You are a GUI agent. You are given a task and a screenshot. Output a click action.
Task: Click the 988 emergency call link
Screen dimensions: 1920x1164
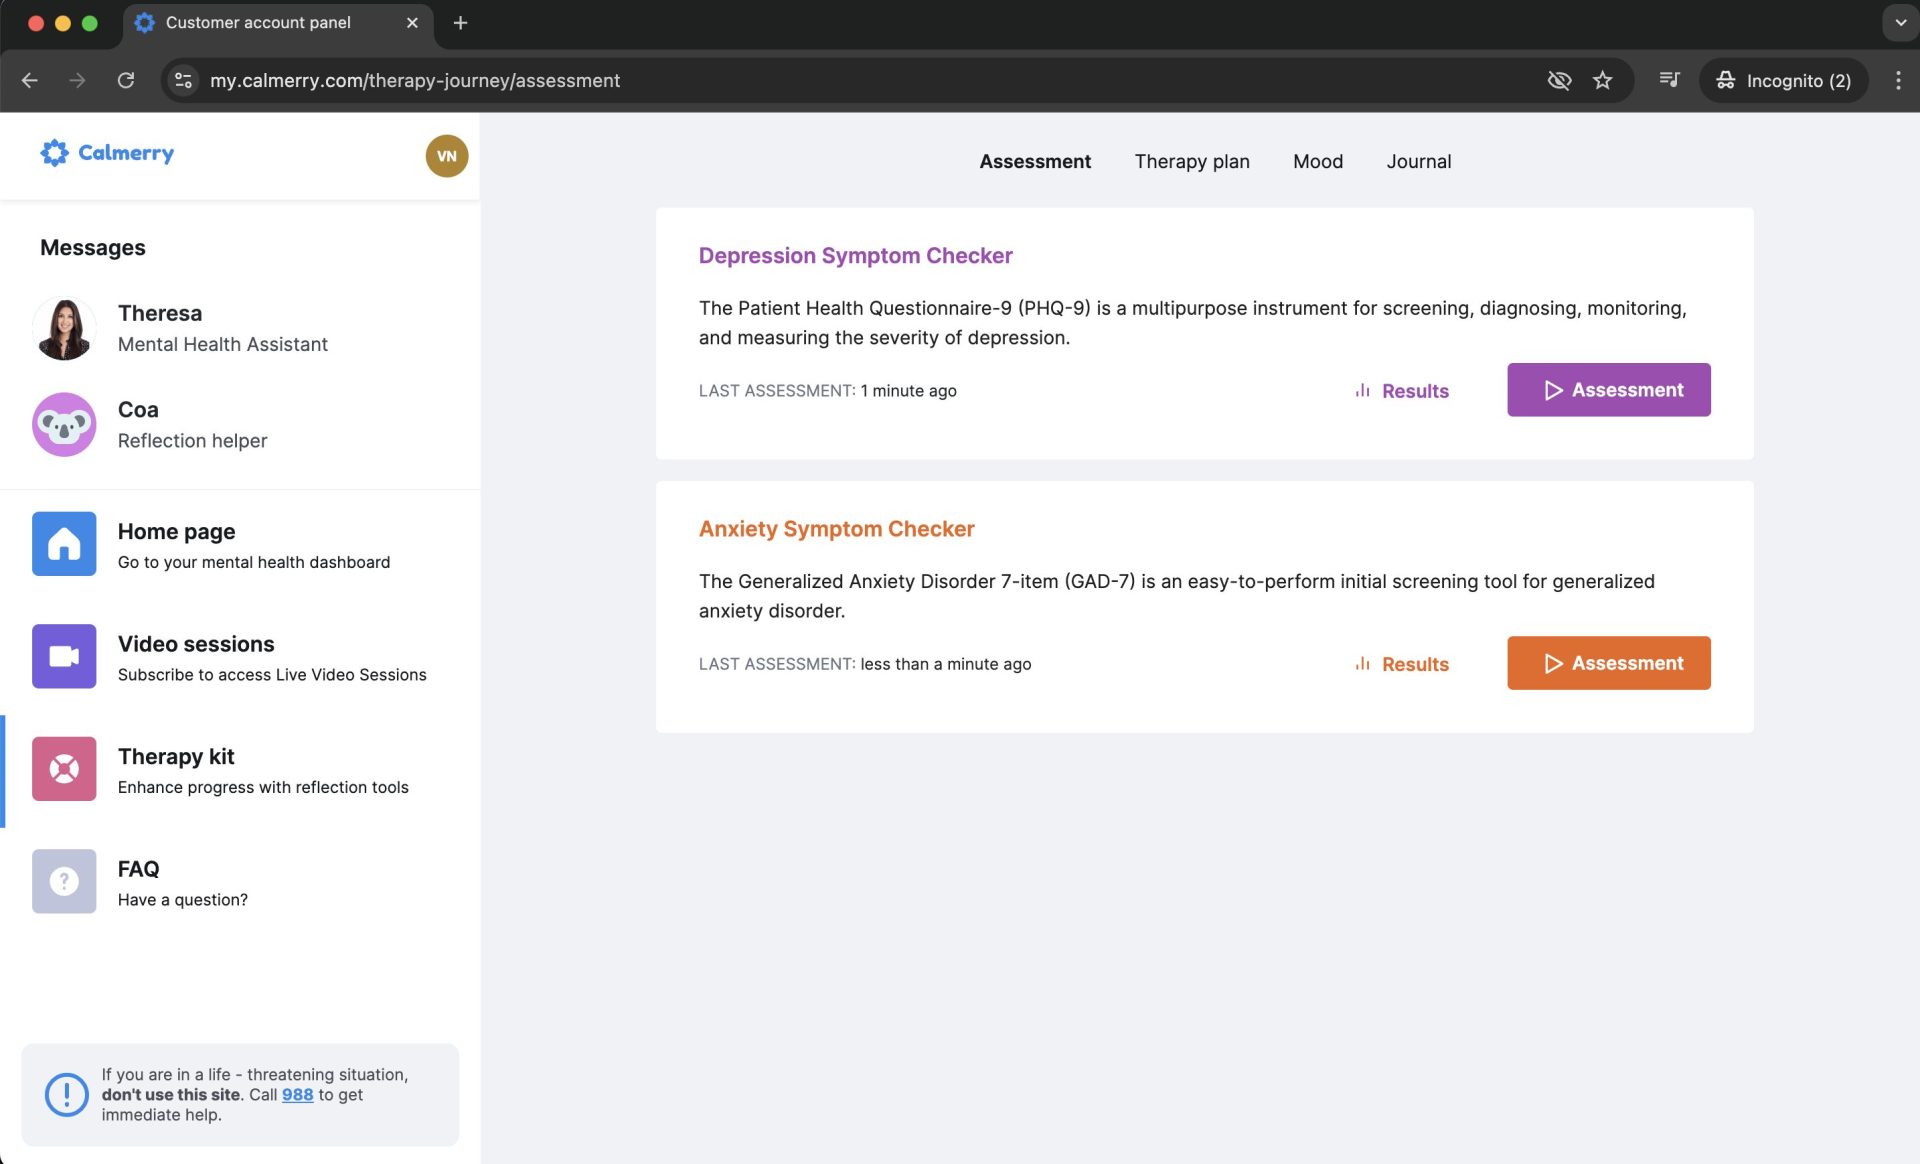(x=297, y=1095)
